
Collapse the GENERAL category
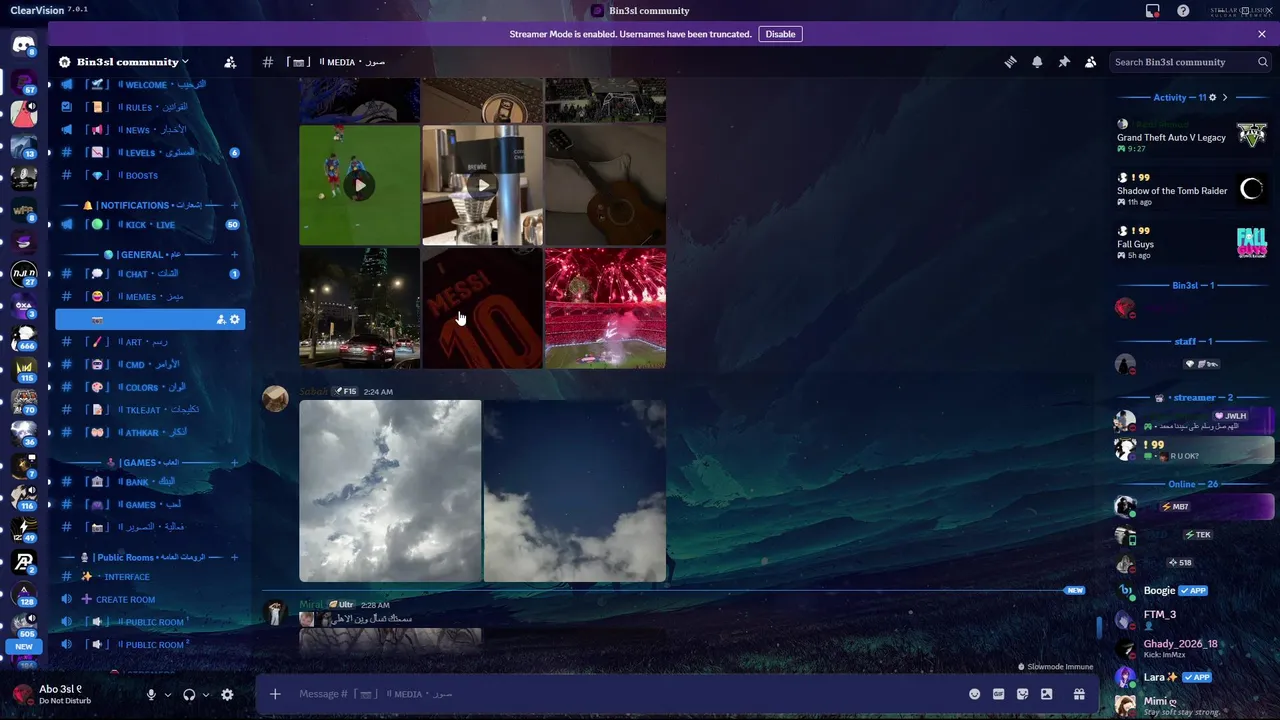click(142, 254)
